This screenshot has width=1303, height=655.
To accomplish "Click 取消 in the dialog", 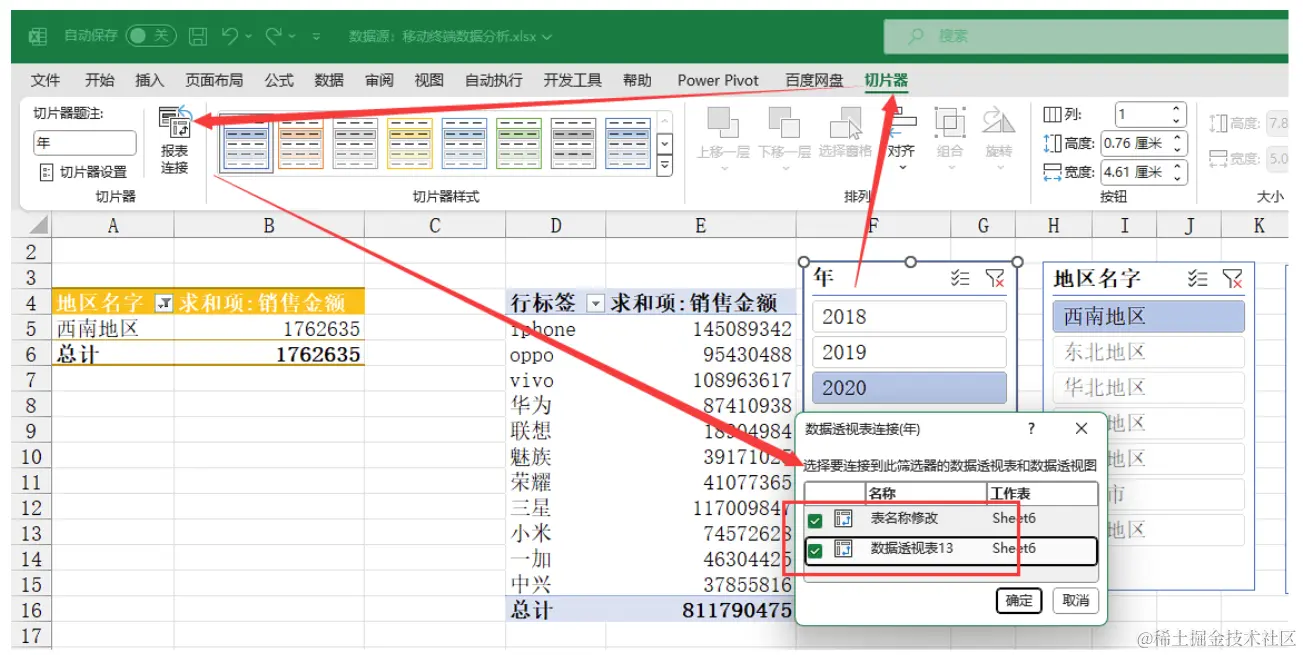I will coord(1076,600).
